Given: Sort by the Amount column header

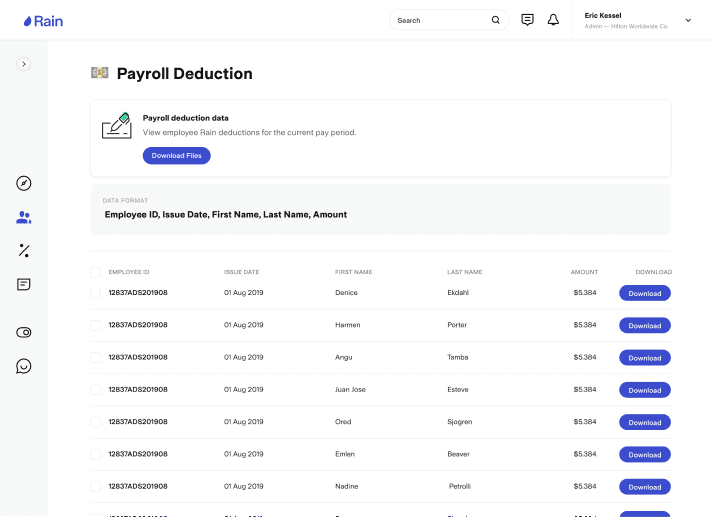Looking at the screenshot, I should pos(584,272).
